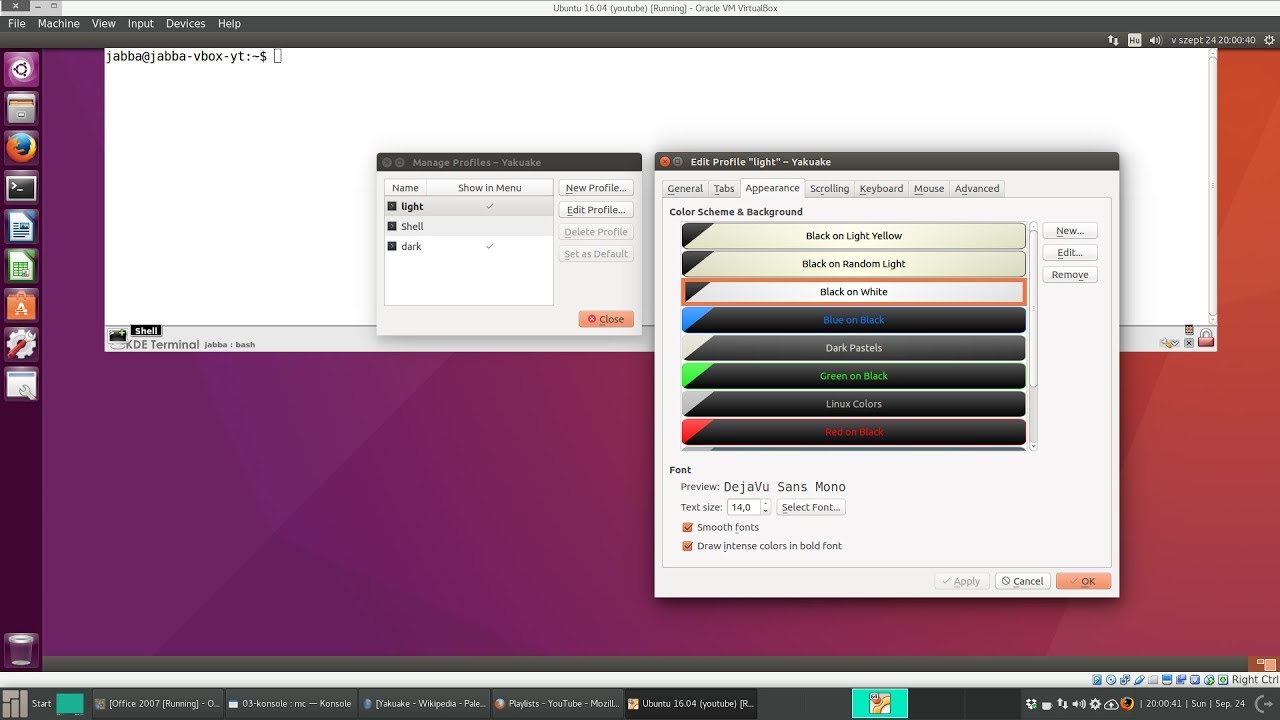Select the Shell profile row
This screenshot has width=1280, height=720.
pyautogui.click(x=469, y=226)
